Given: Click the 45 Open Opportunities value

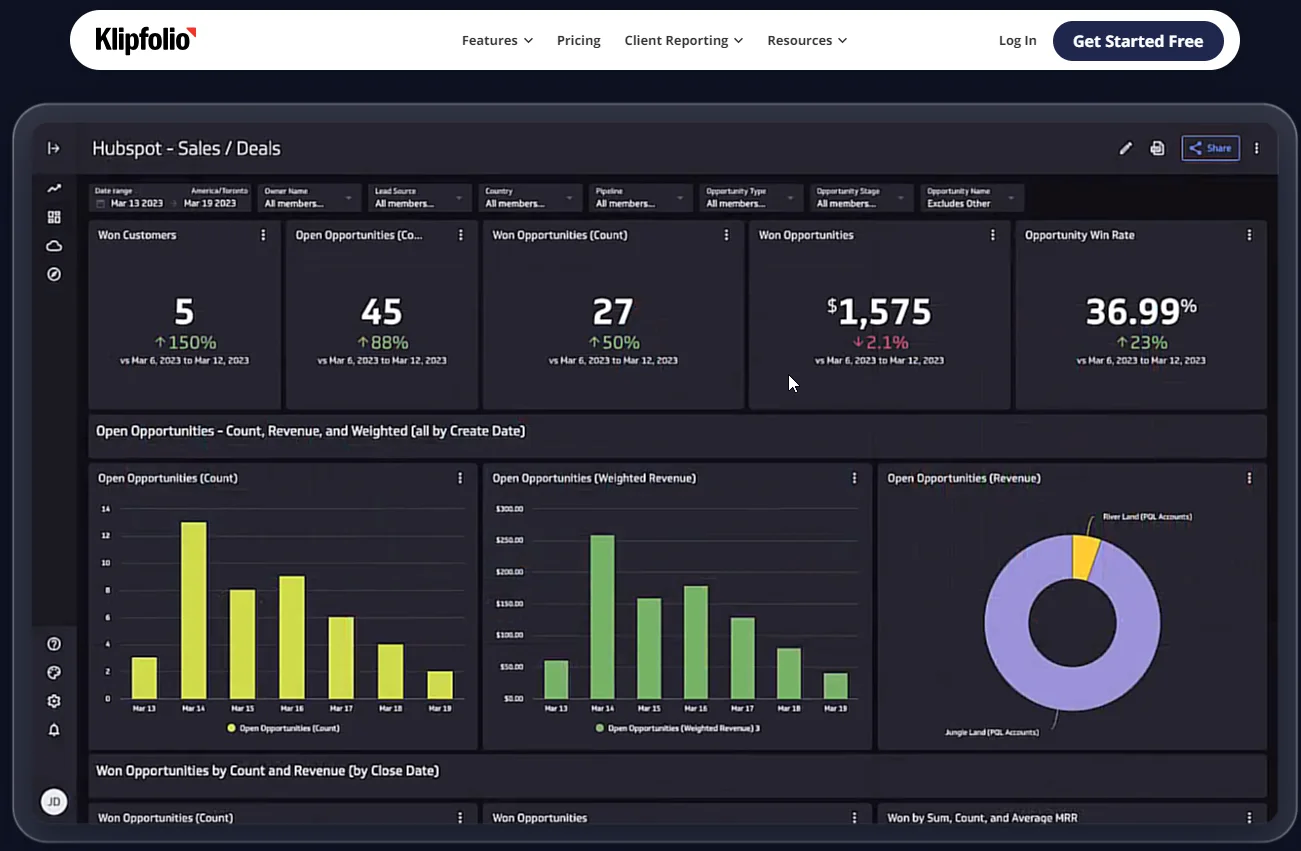Looking at the screenshot, I should tap(381, 312).
